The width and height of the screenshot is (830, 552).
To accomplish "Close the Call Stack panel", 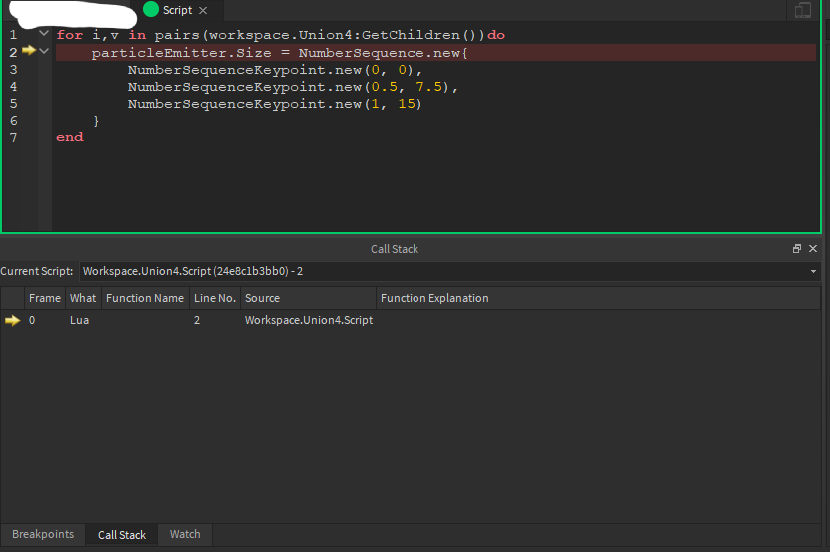I will point(813,249).
